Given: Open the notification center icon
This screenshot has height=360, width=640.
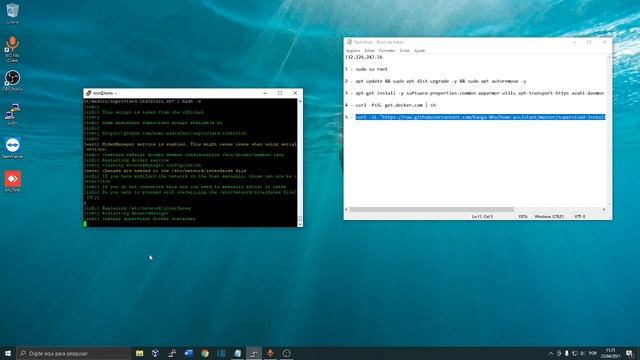Looking at the screenshot, I should pyautogui.click(x=629, y=353).
